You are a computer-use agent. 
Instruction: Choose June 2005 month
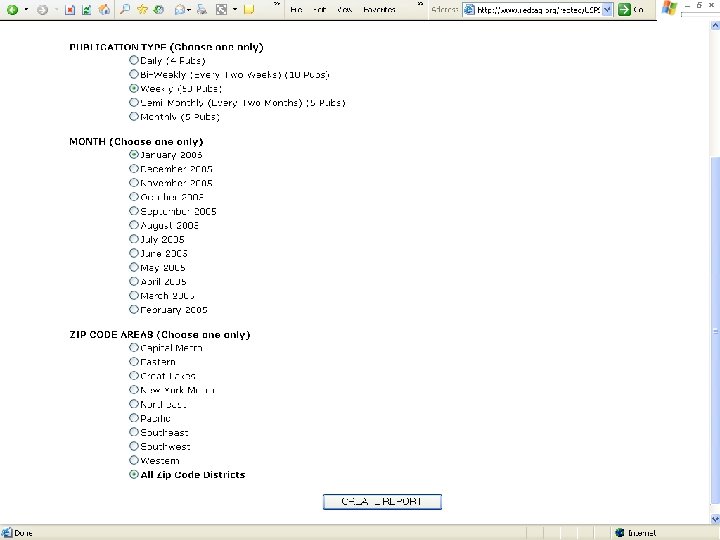pyautogui.click(x=134, y=253)
